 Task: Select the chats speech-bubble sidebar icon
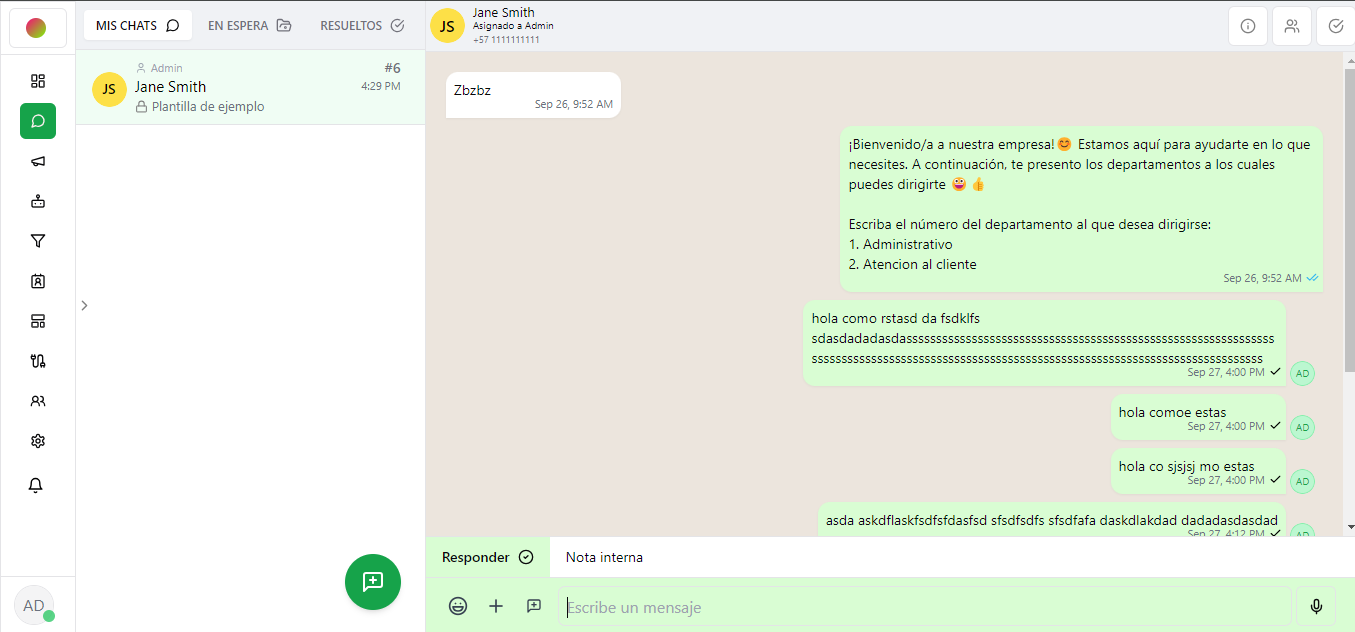(38, 121)
